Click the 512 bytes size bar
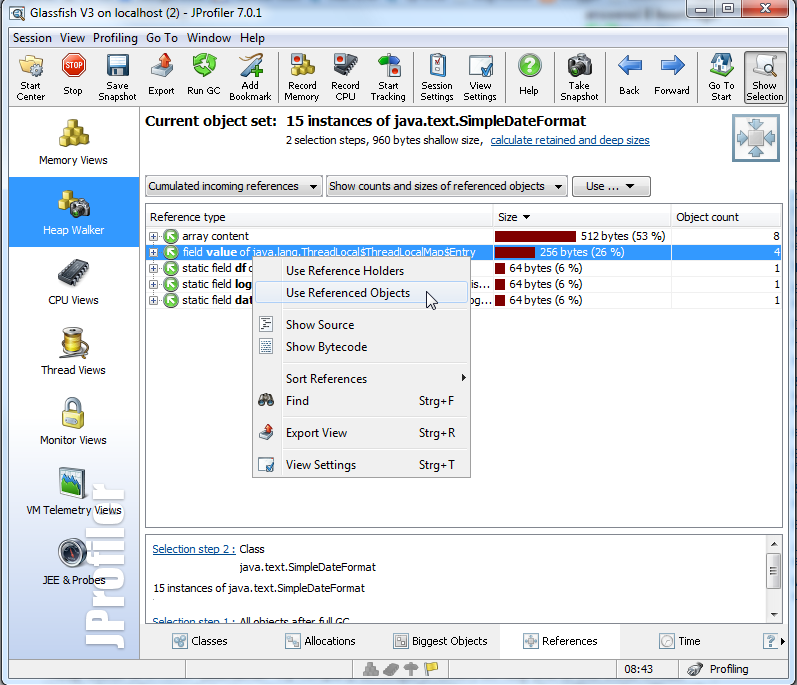 [535, 236]
